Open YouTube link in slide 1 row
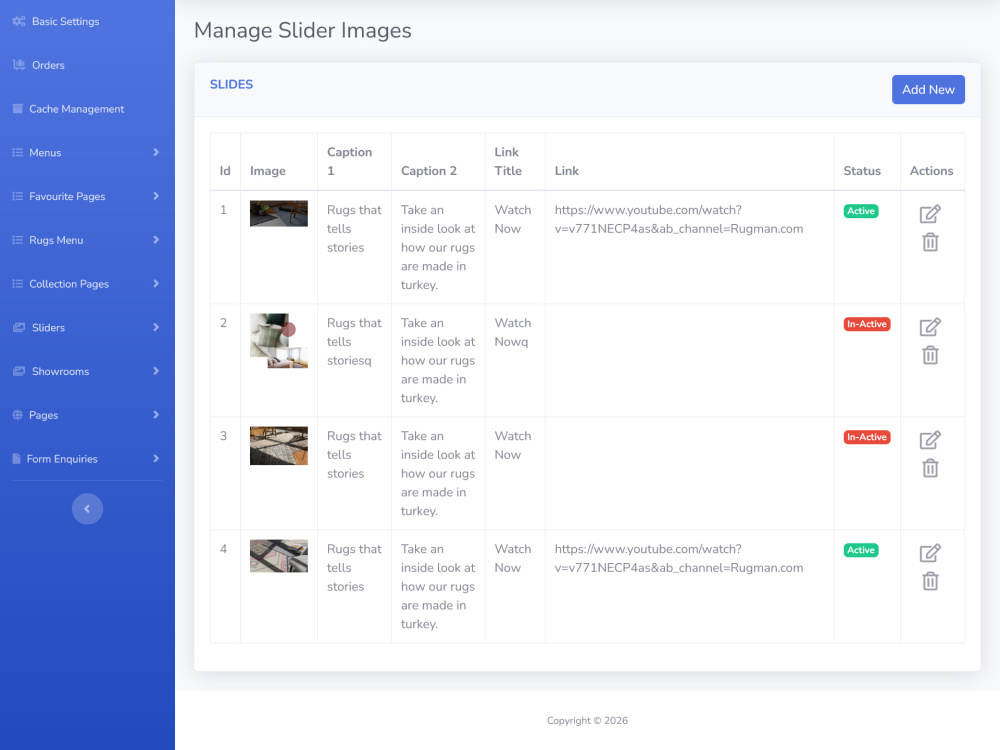 (x=679, y=219)
